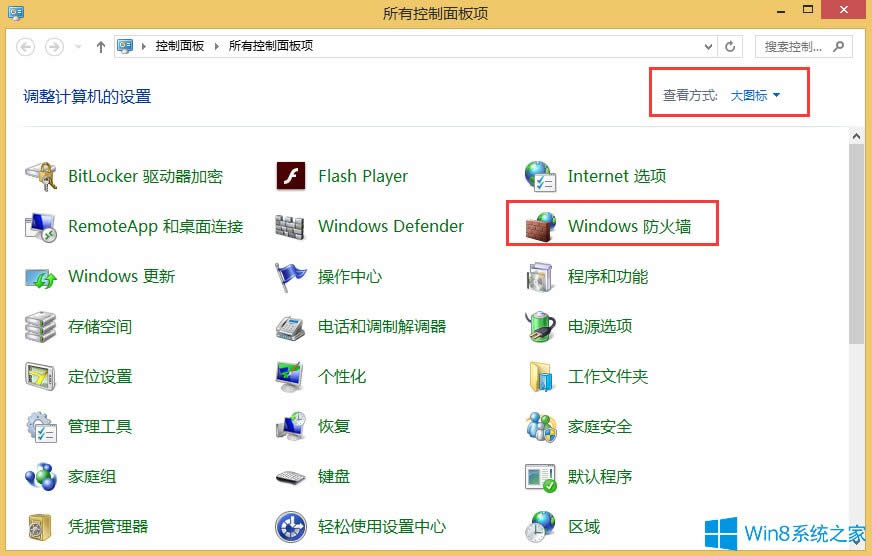Open the Windows Defender wall icon

click(x=290, y=227)
